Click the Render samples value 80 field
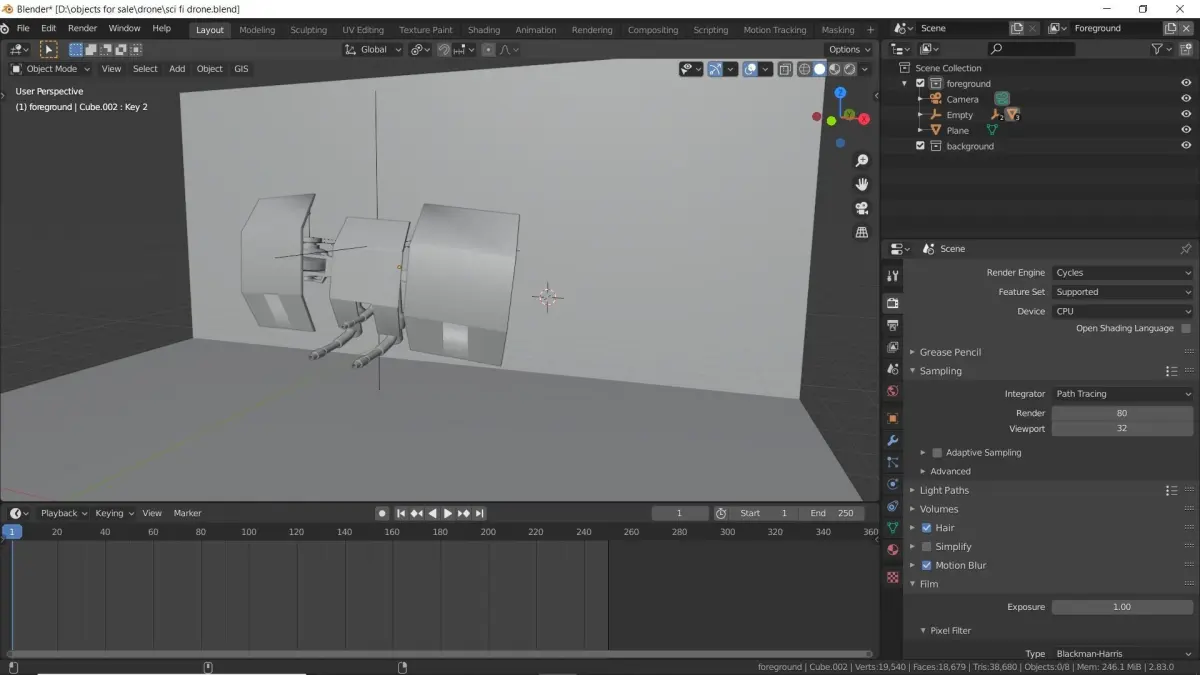 click(1122, 413)
